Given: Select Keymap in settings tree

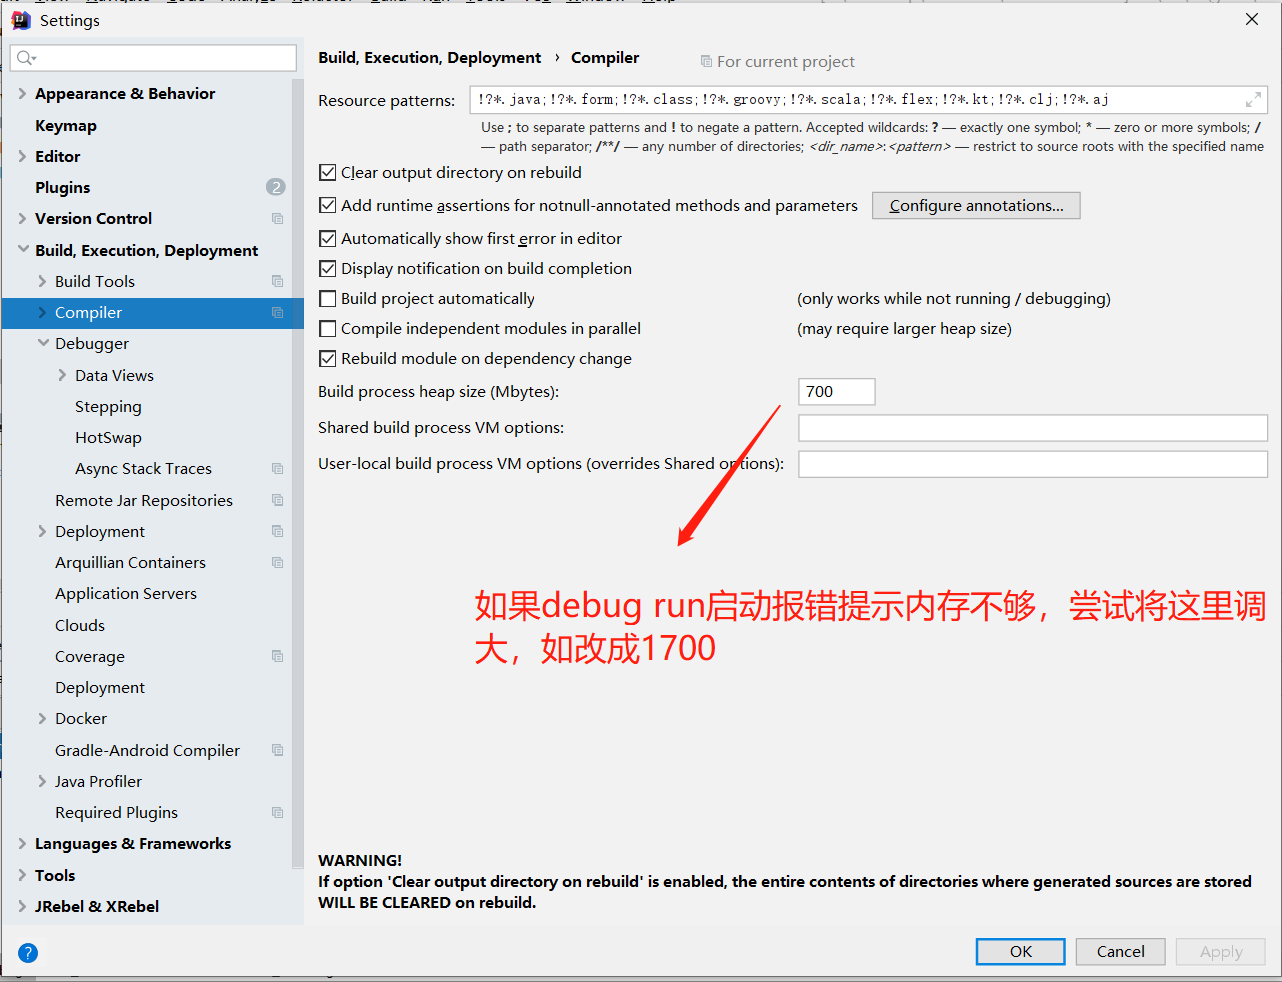Looking at the screenshot, I should click(x=66, y=126).
